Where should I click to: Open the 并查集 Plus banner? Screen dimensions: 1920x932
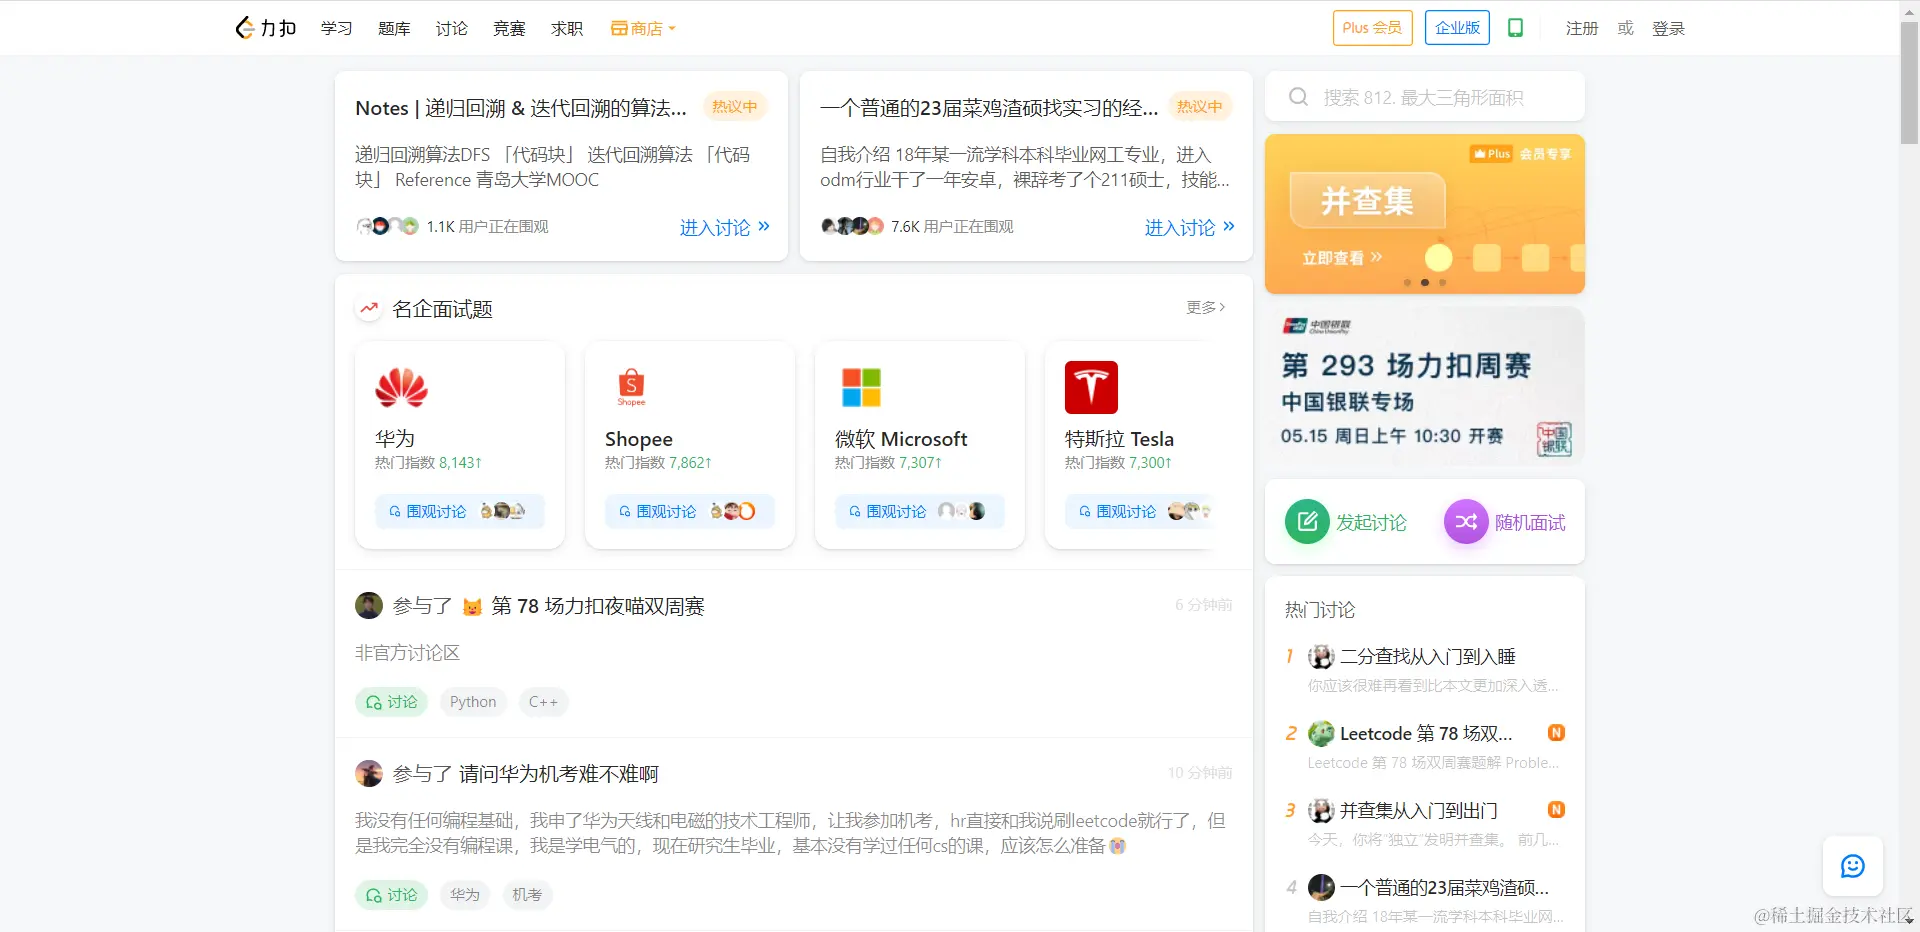click(1424, 213)
